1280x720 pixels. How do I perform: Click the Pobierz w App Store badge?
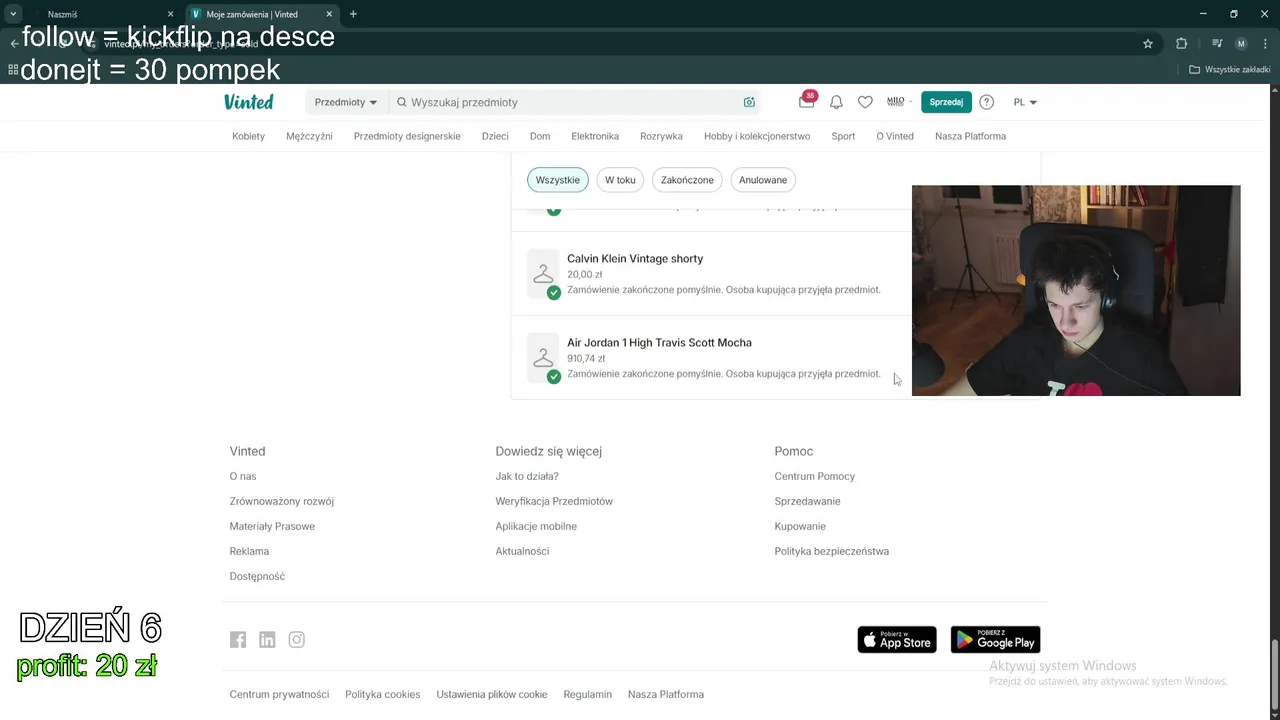click(x=897, y=639)
